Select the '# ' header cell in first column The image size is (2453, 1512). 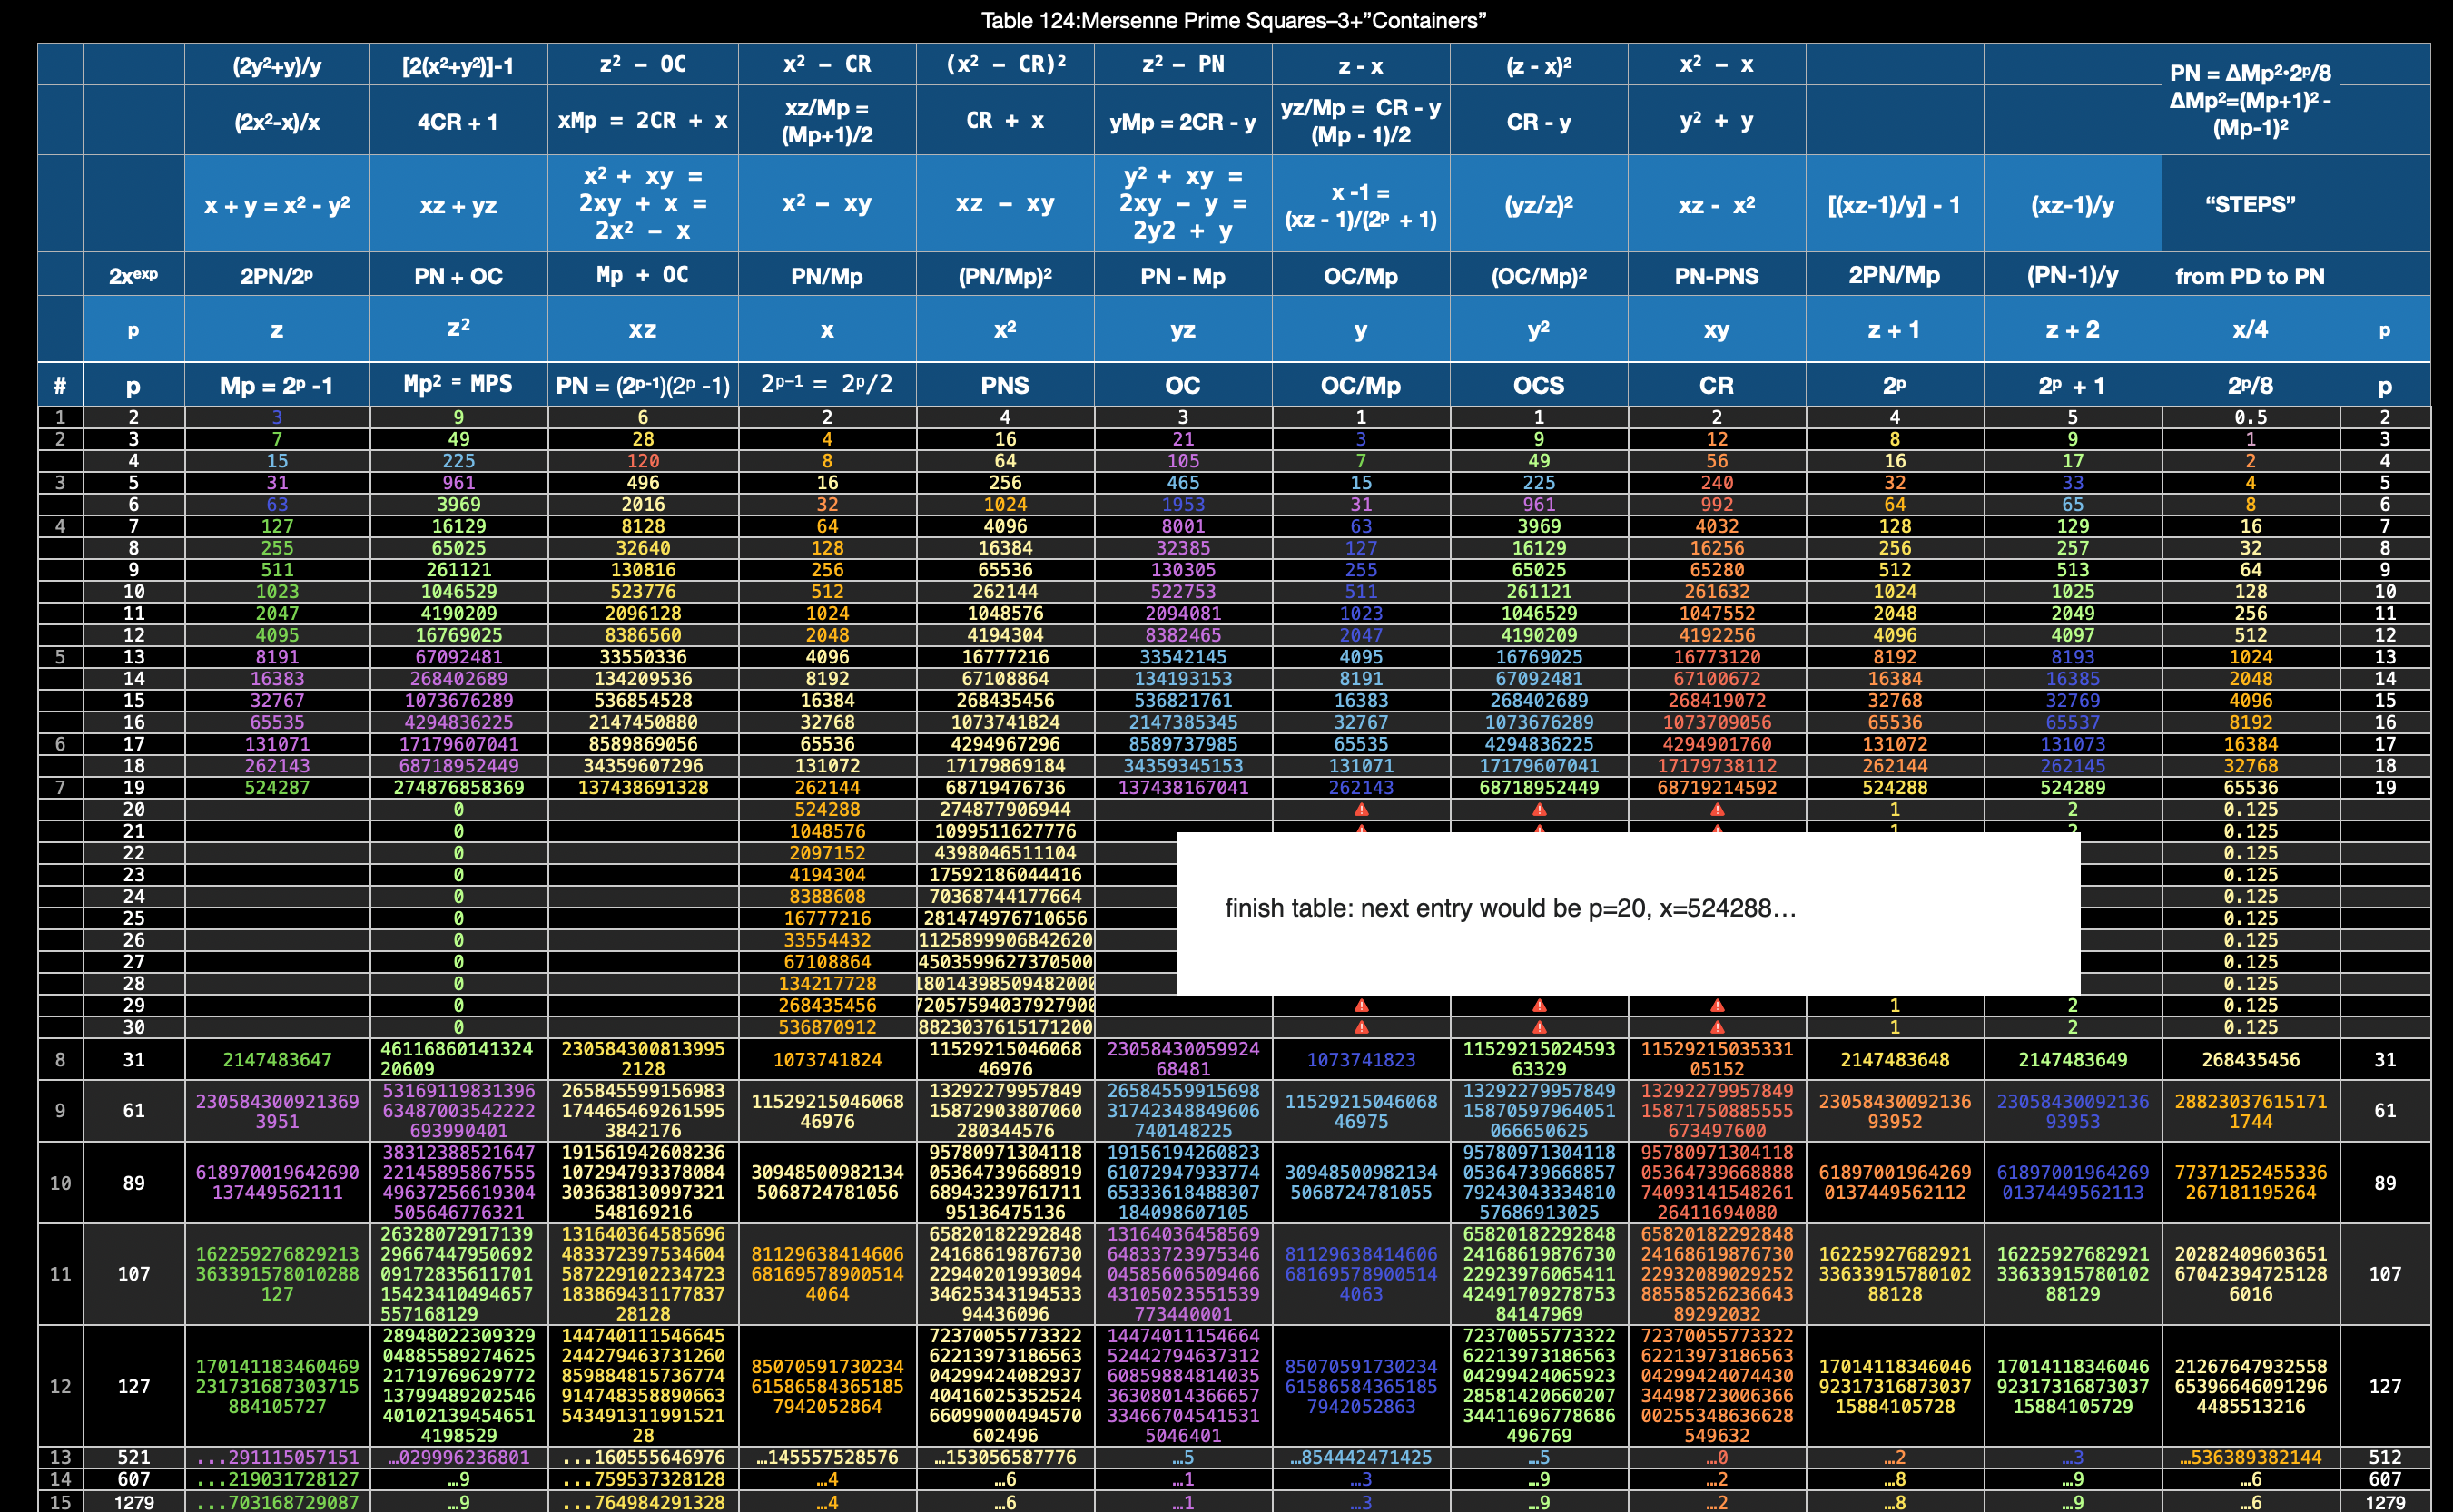[x=60, y=385]
